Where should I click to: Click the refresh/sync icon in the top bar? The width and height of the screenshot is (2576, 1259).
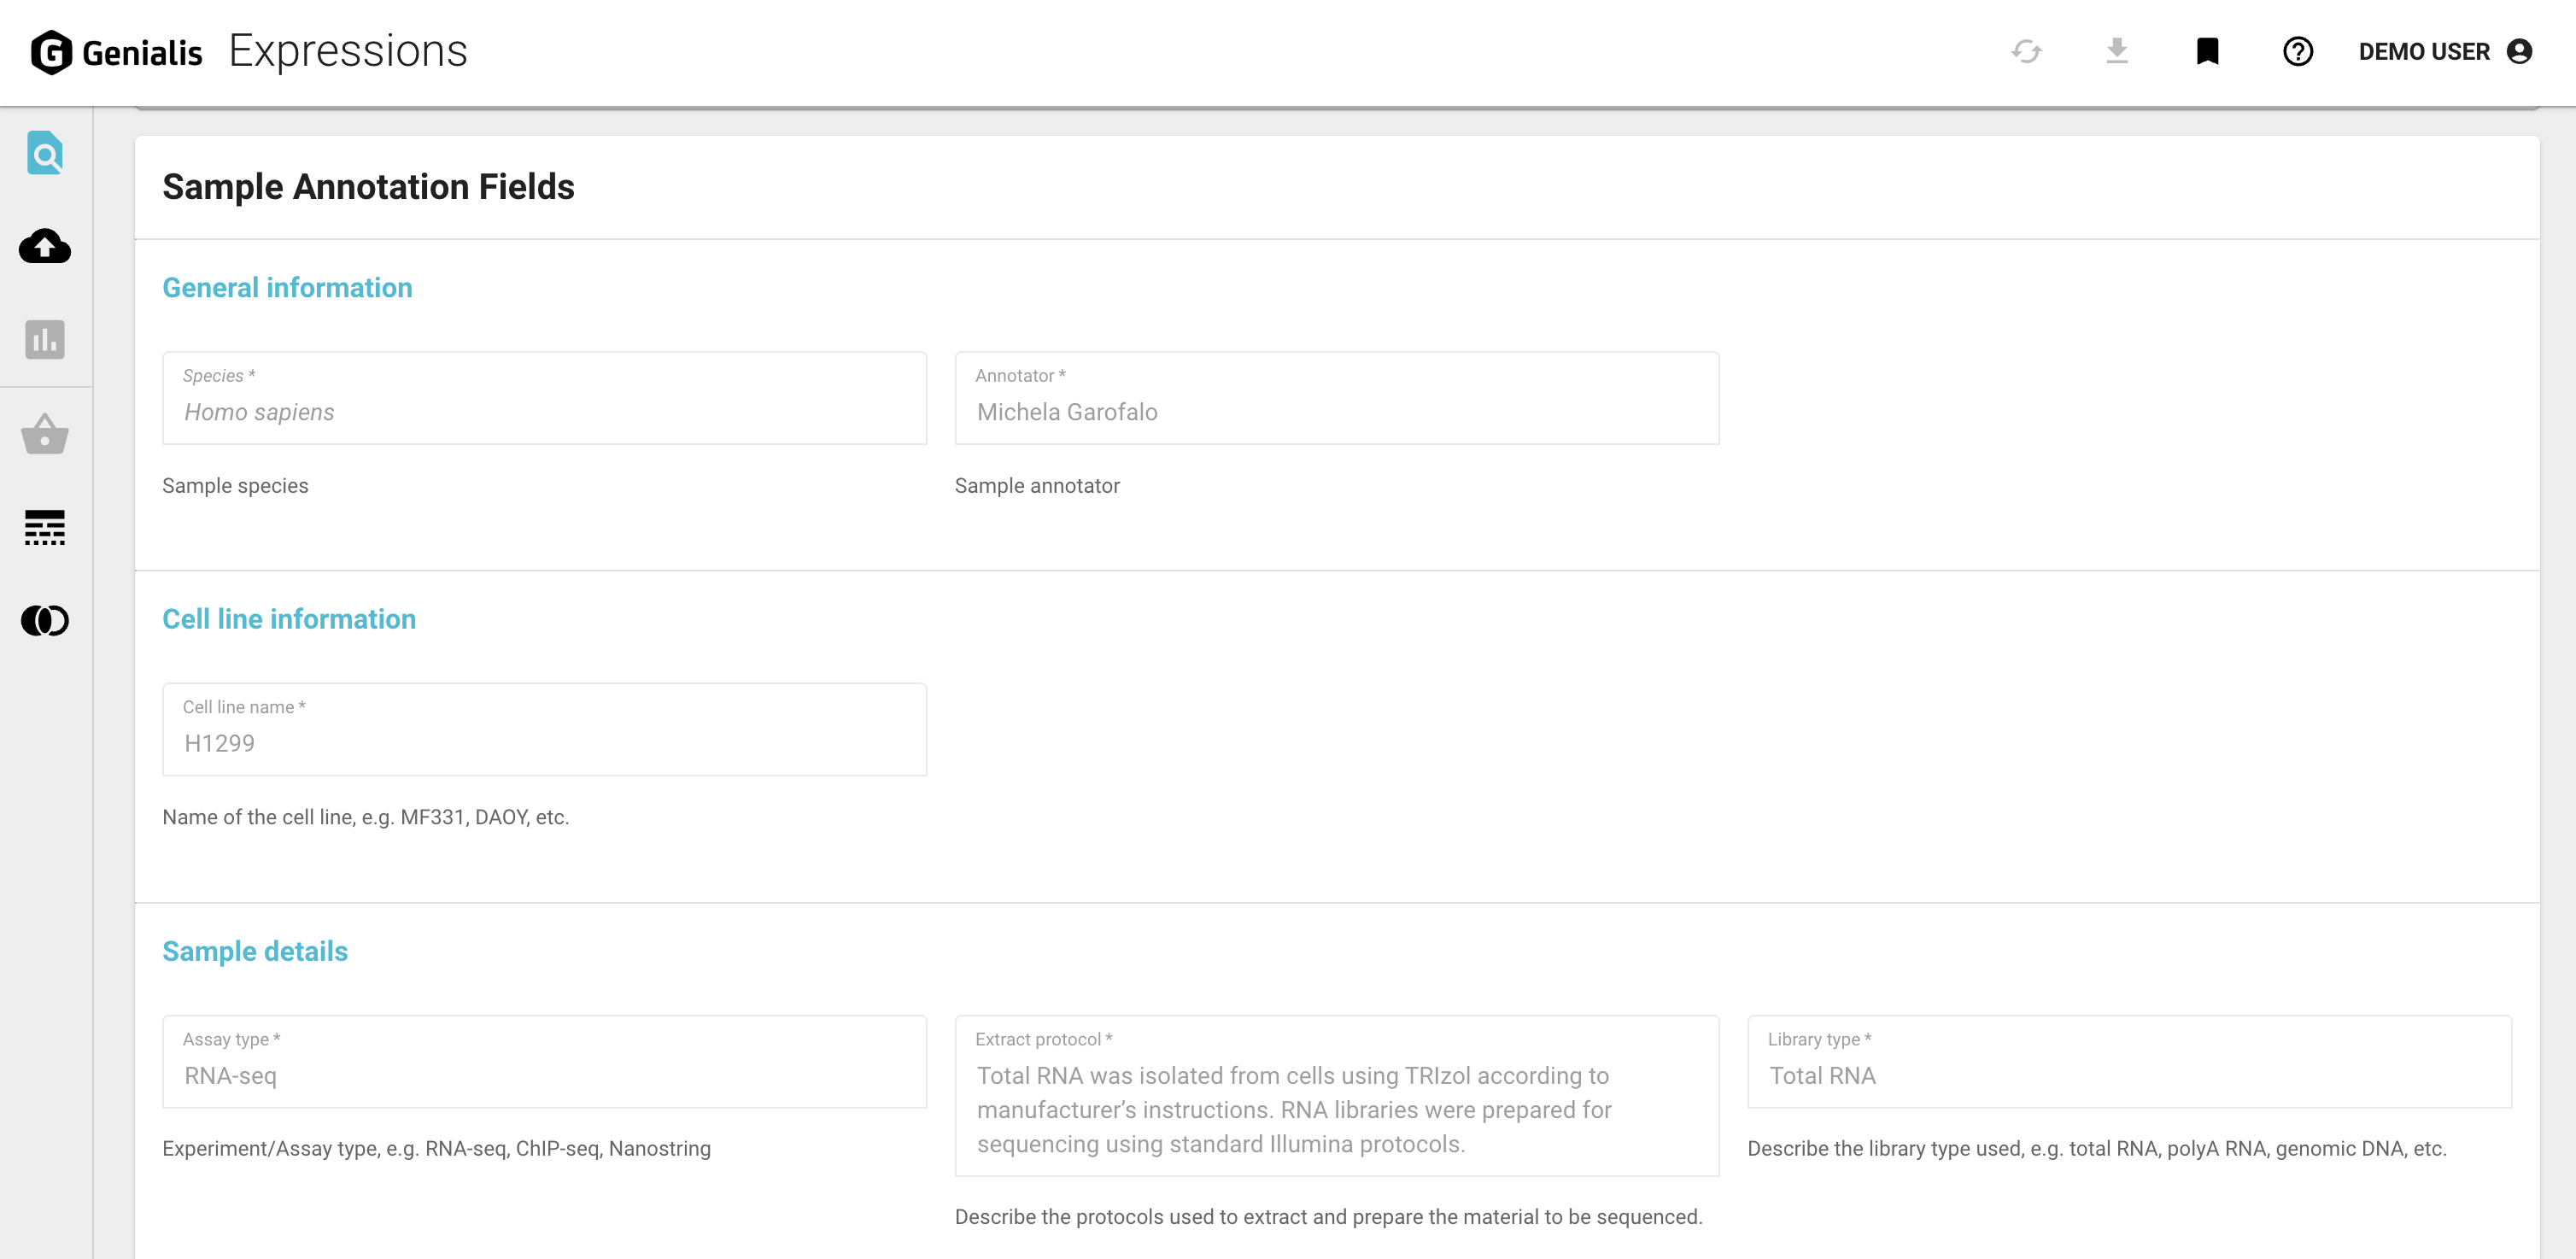point(2024,51)
